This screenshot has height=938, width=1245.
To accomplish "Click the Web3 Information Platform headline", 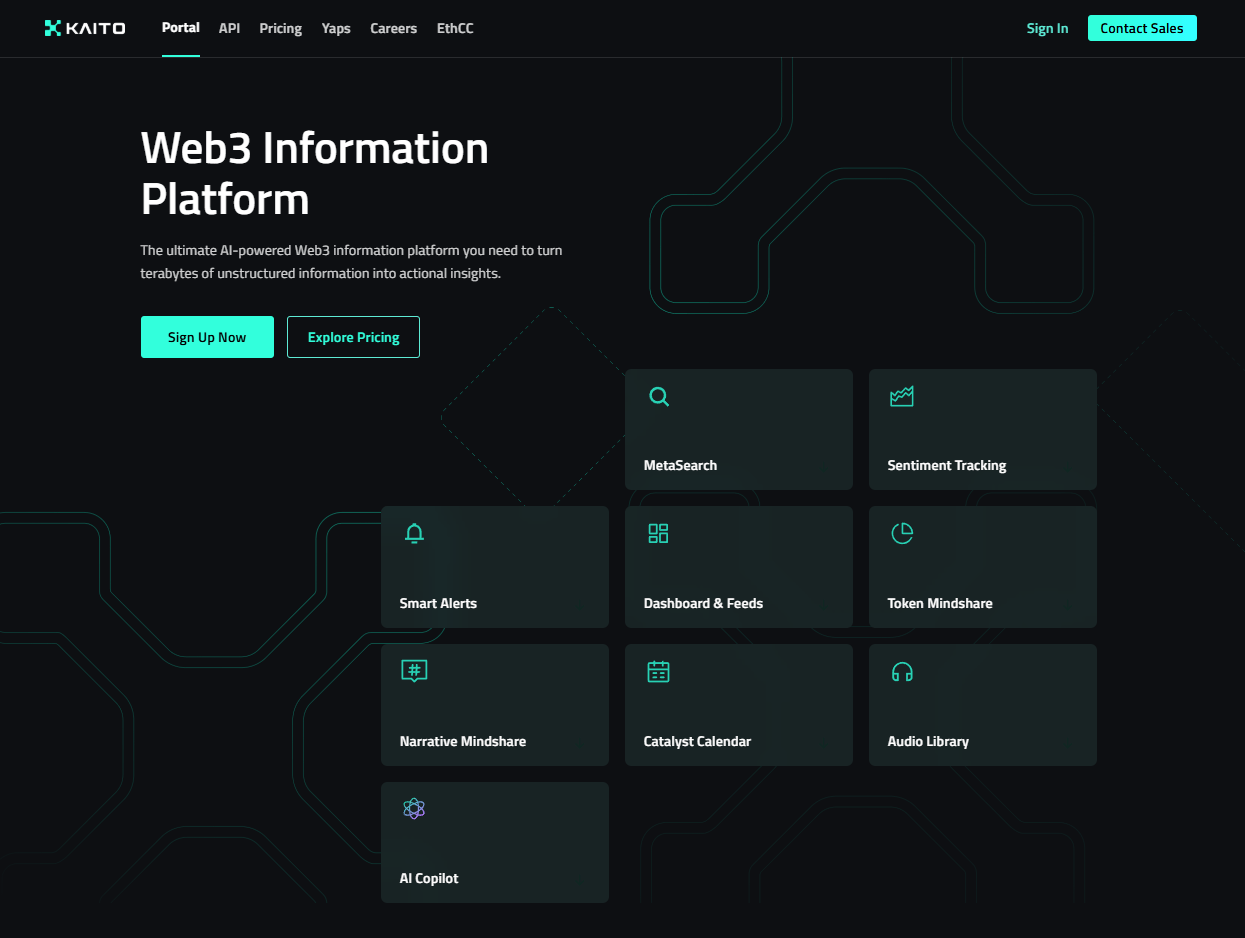I will point(315,174).
